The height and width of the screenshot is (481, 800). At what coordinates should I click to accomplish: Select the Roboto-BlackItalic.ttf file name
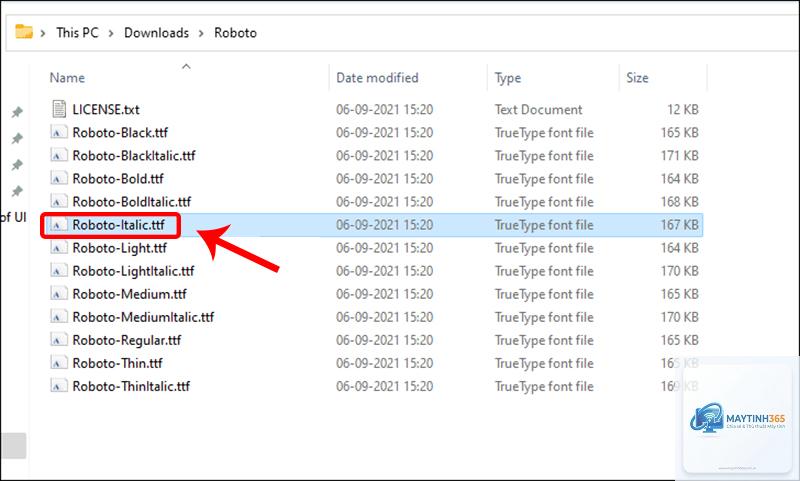coord(134,156)
